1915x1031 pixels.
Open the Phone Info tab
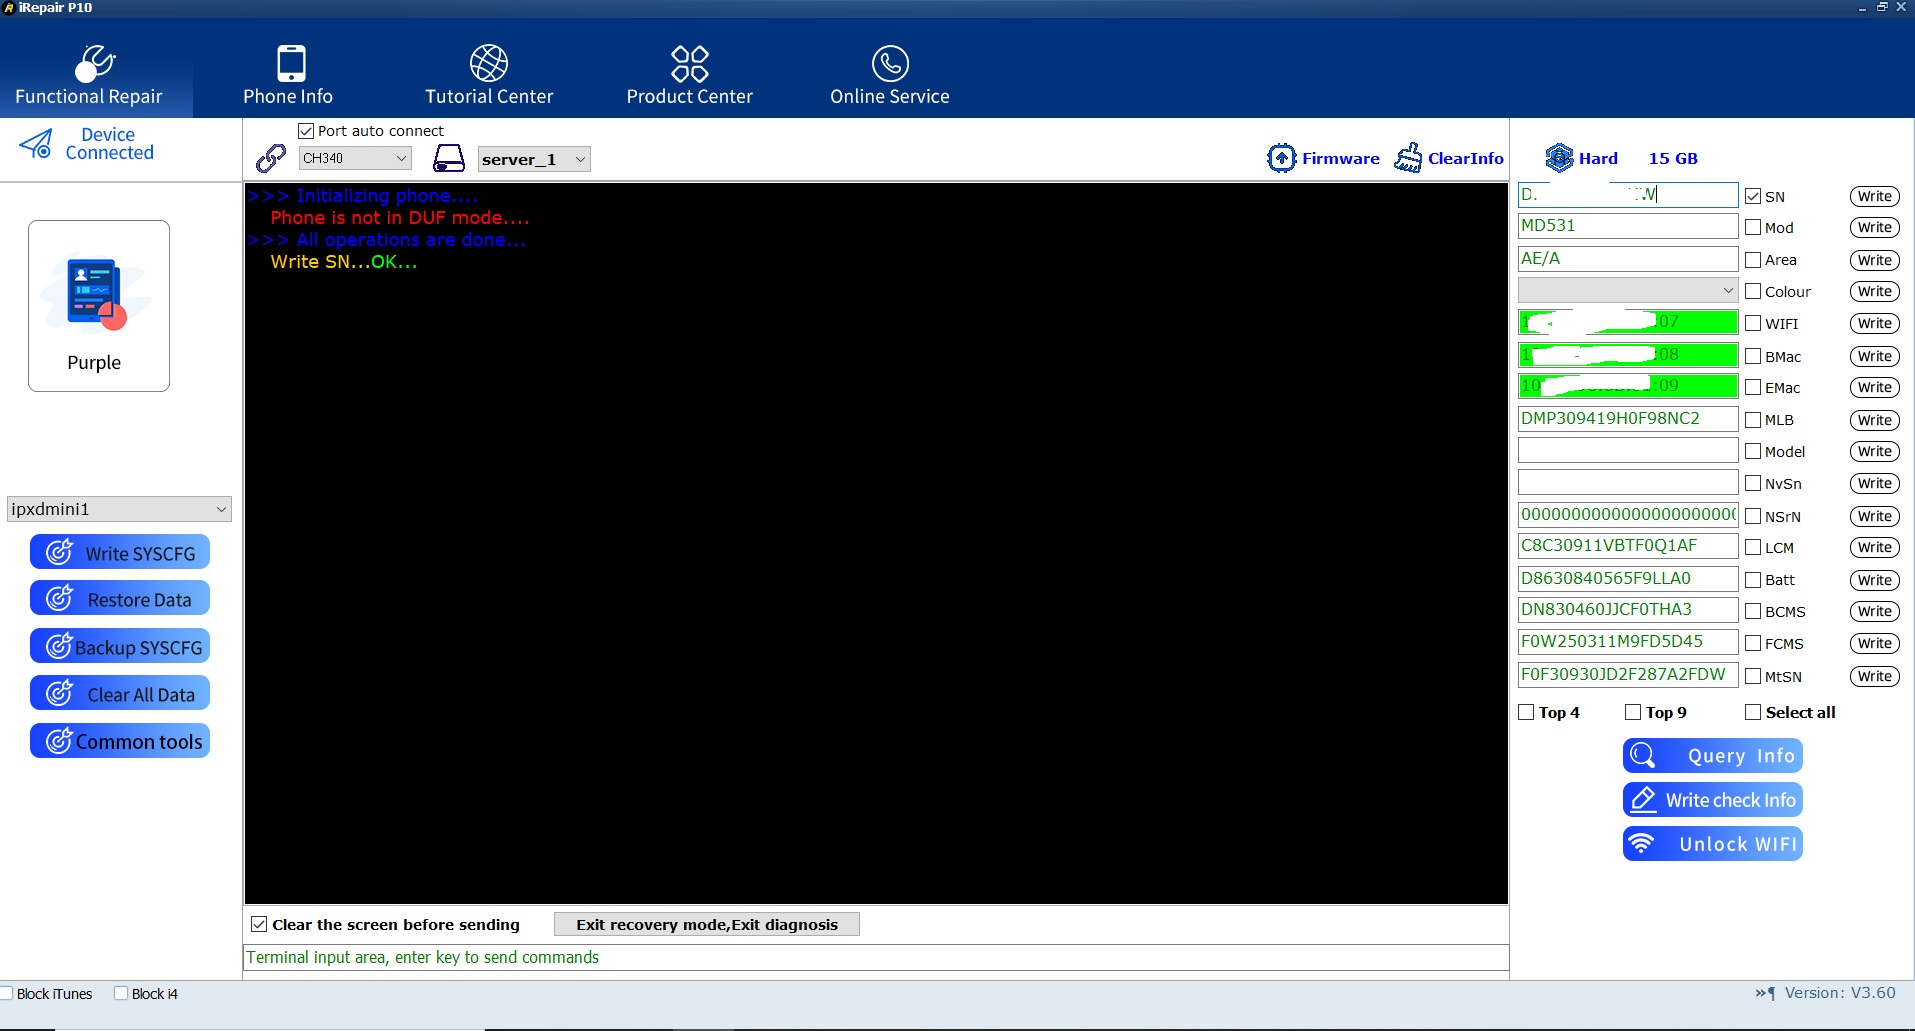[x=288, y=75]
